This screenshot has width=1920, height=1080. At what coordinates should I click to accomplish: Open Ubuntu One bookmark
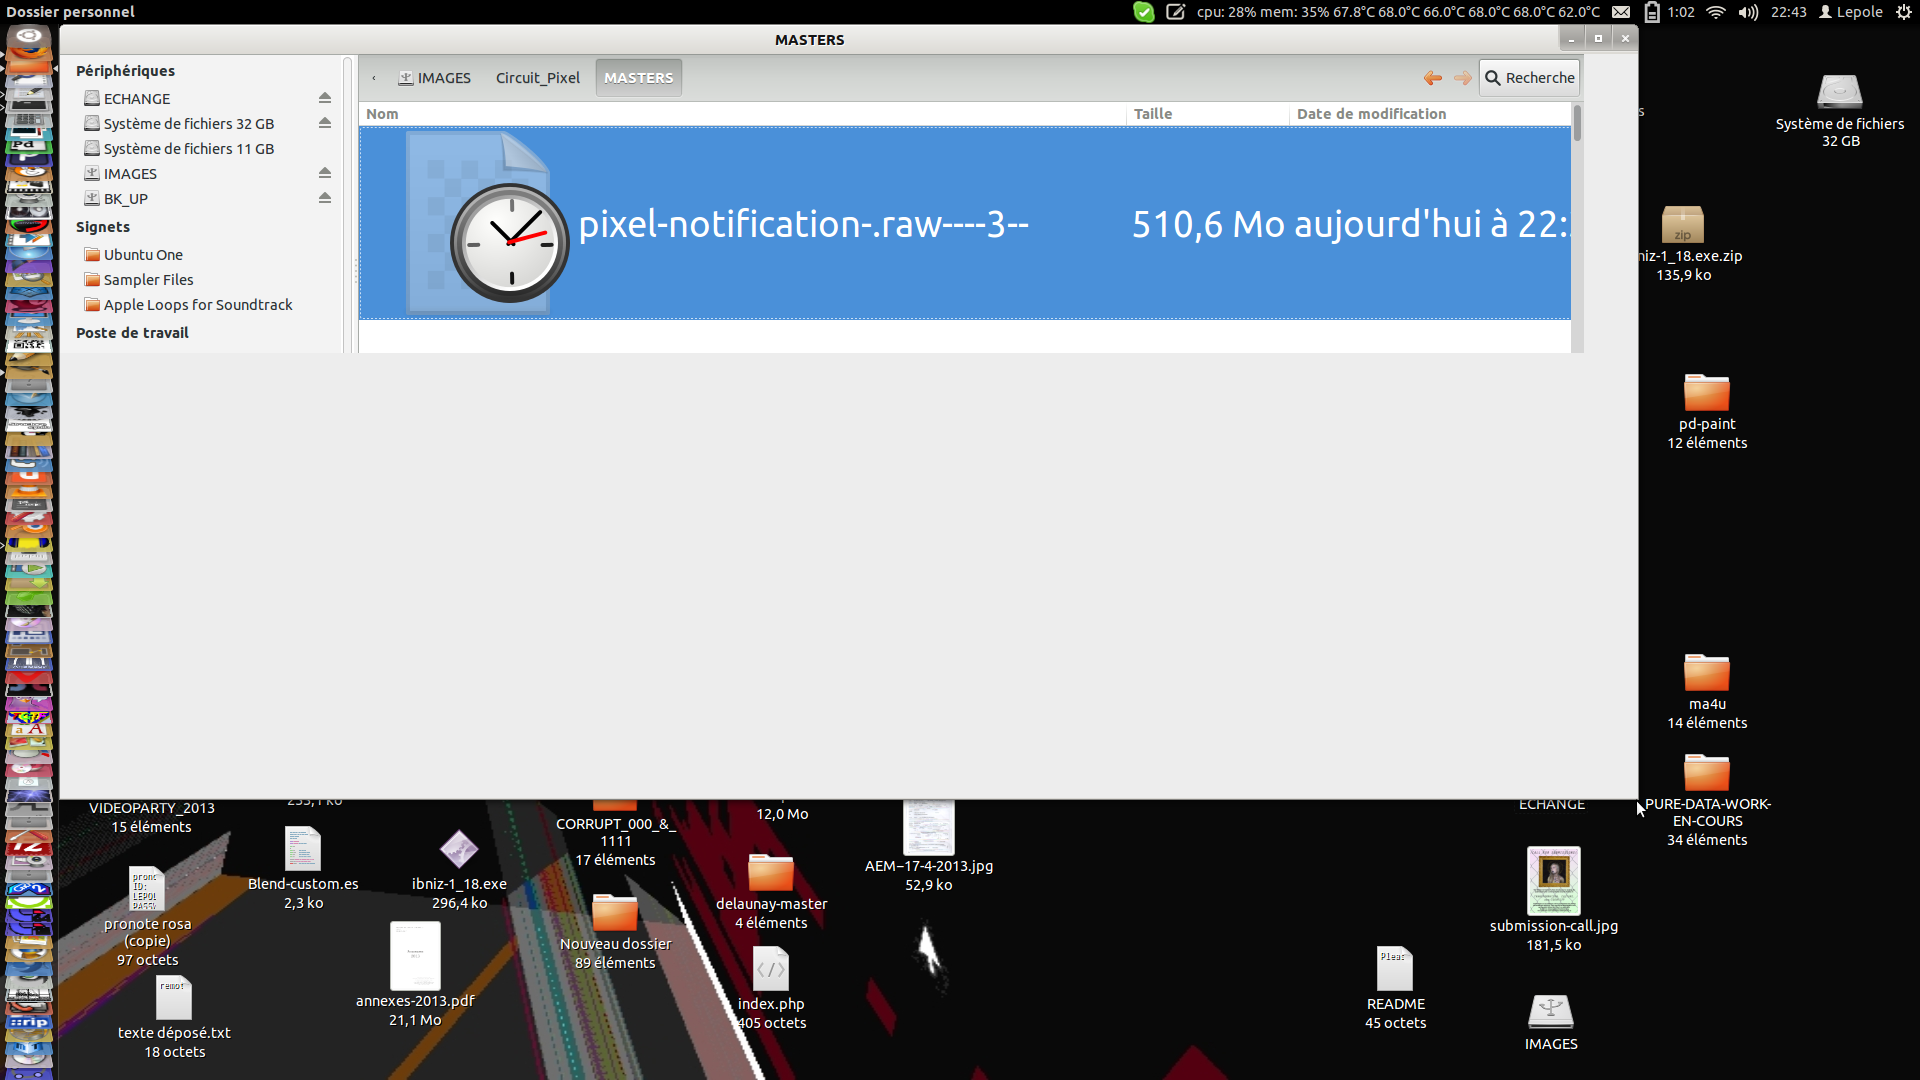pos(143,255)
